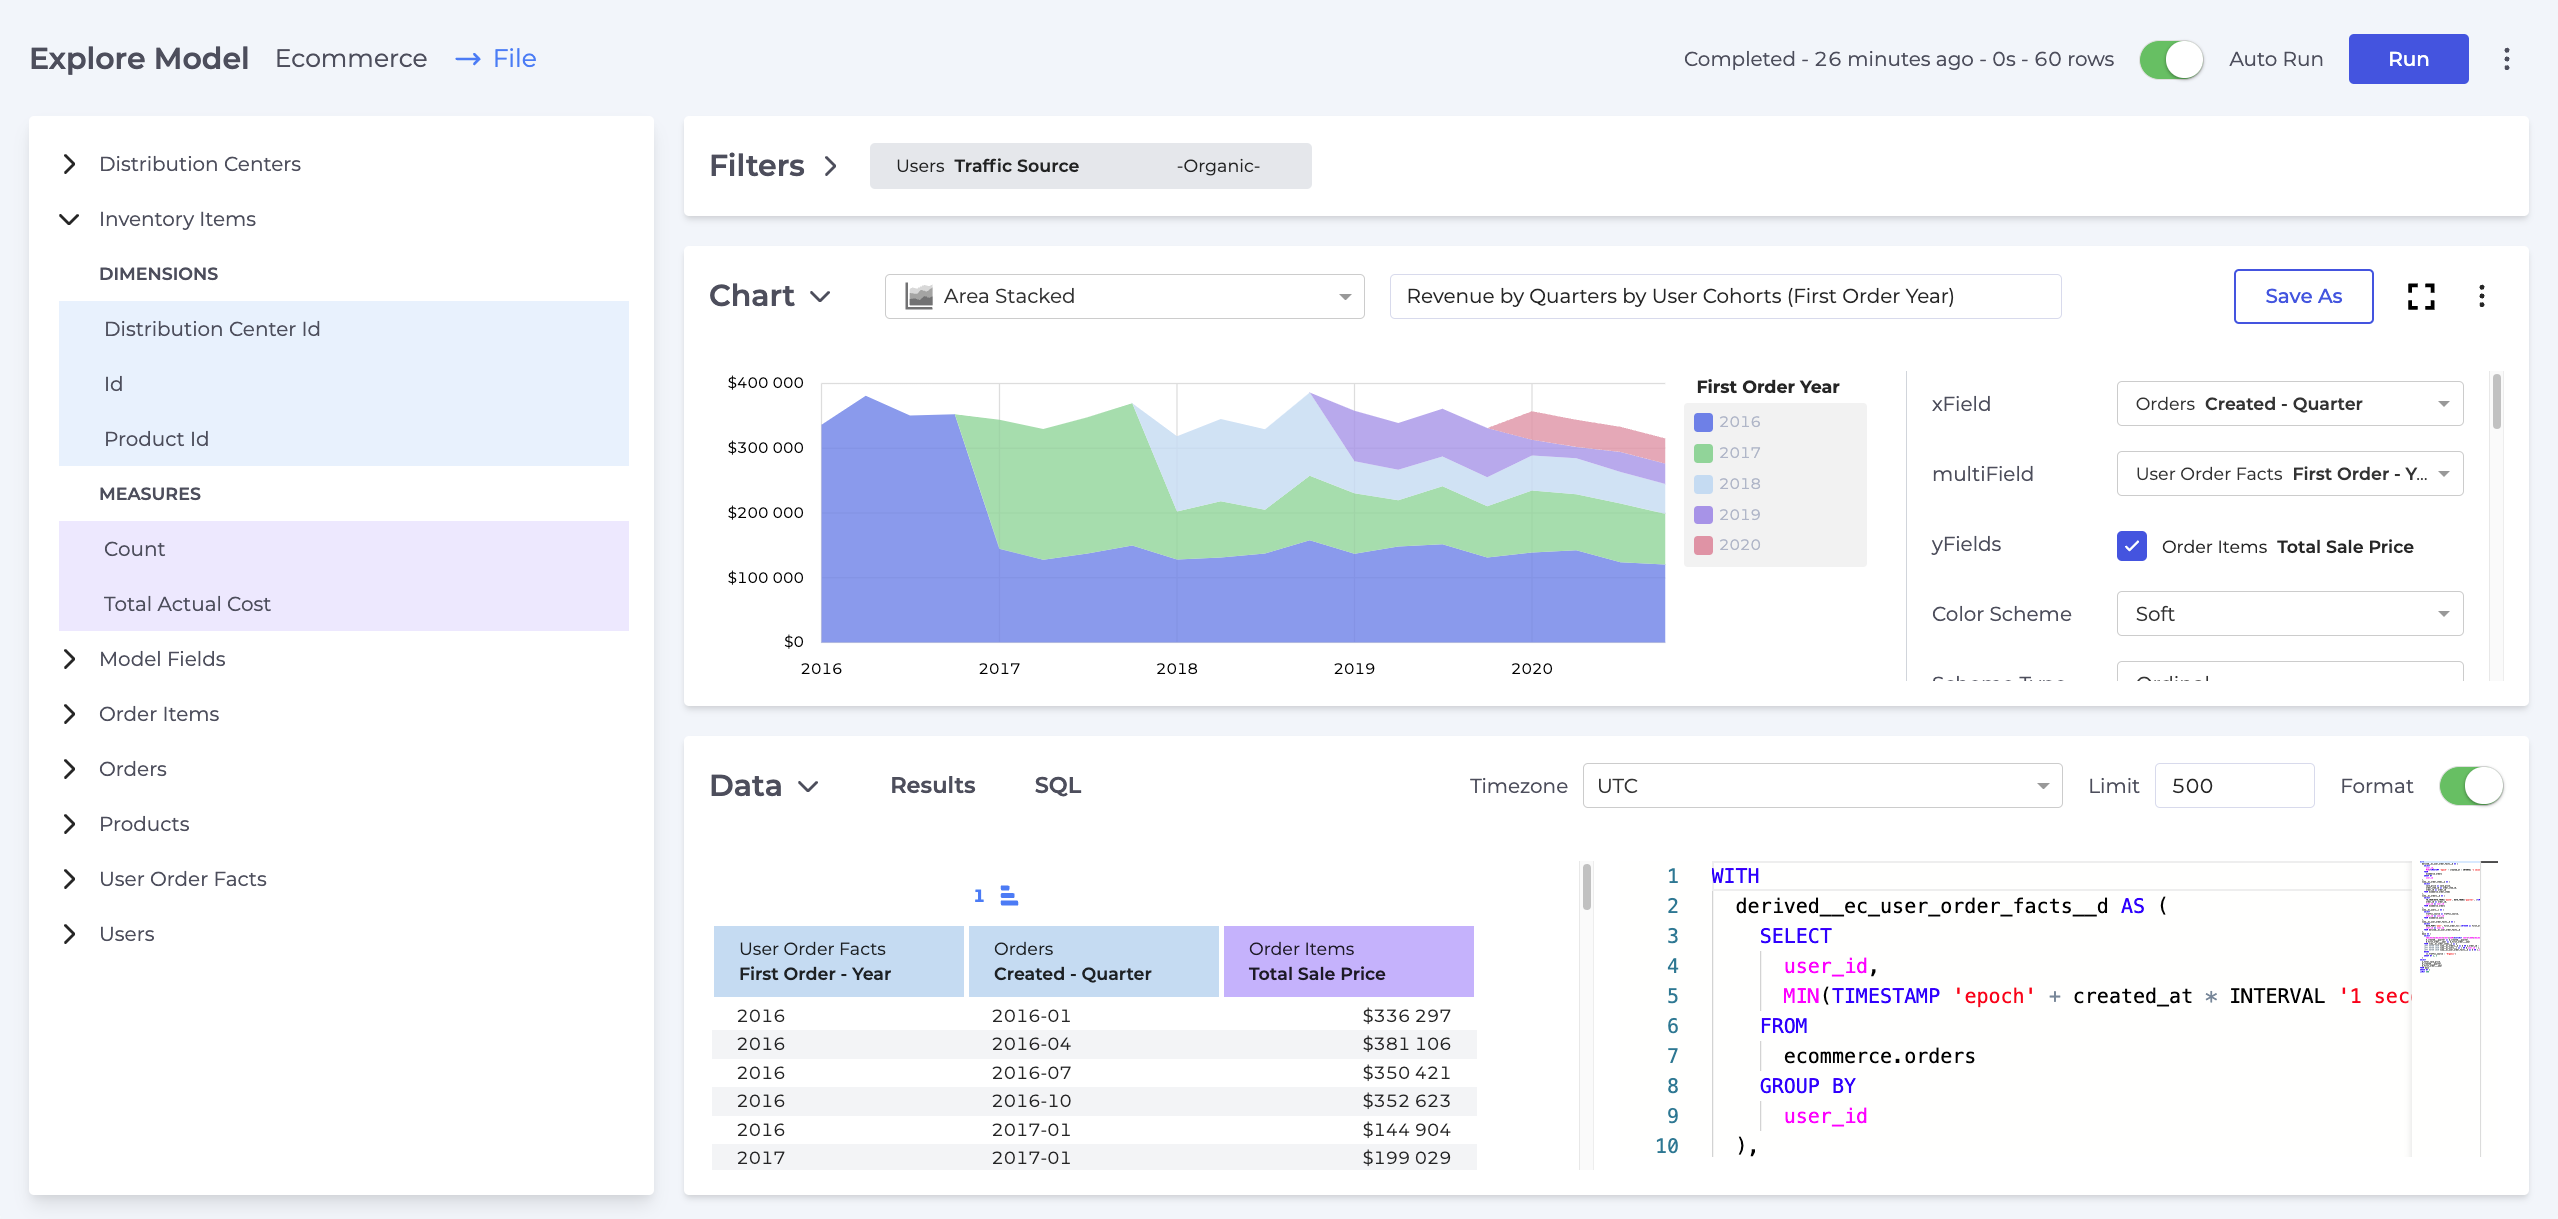Click the Save As button for the chart

coord(2304,295)
